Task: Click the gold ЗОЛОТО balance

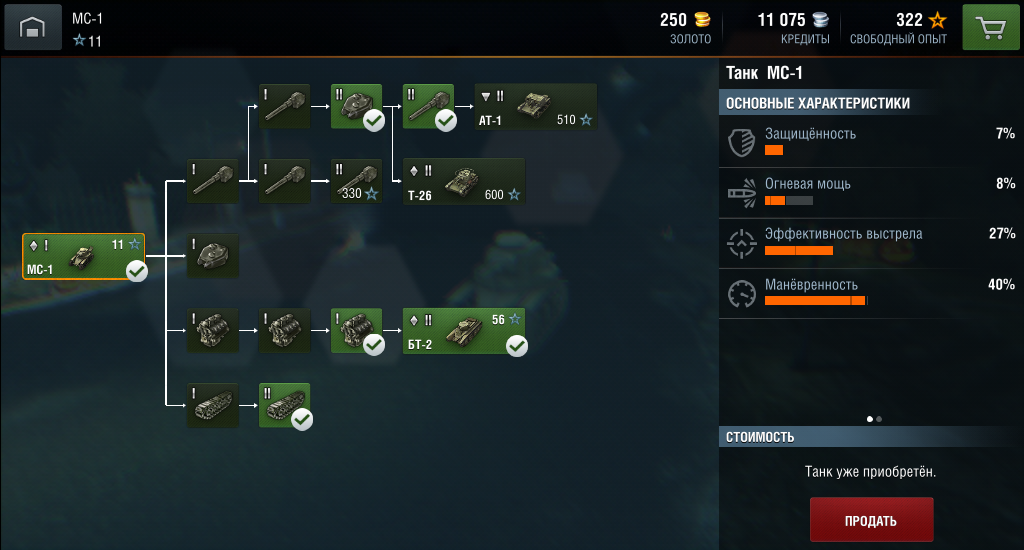Action: coord(685,28)
